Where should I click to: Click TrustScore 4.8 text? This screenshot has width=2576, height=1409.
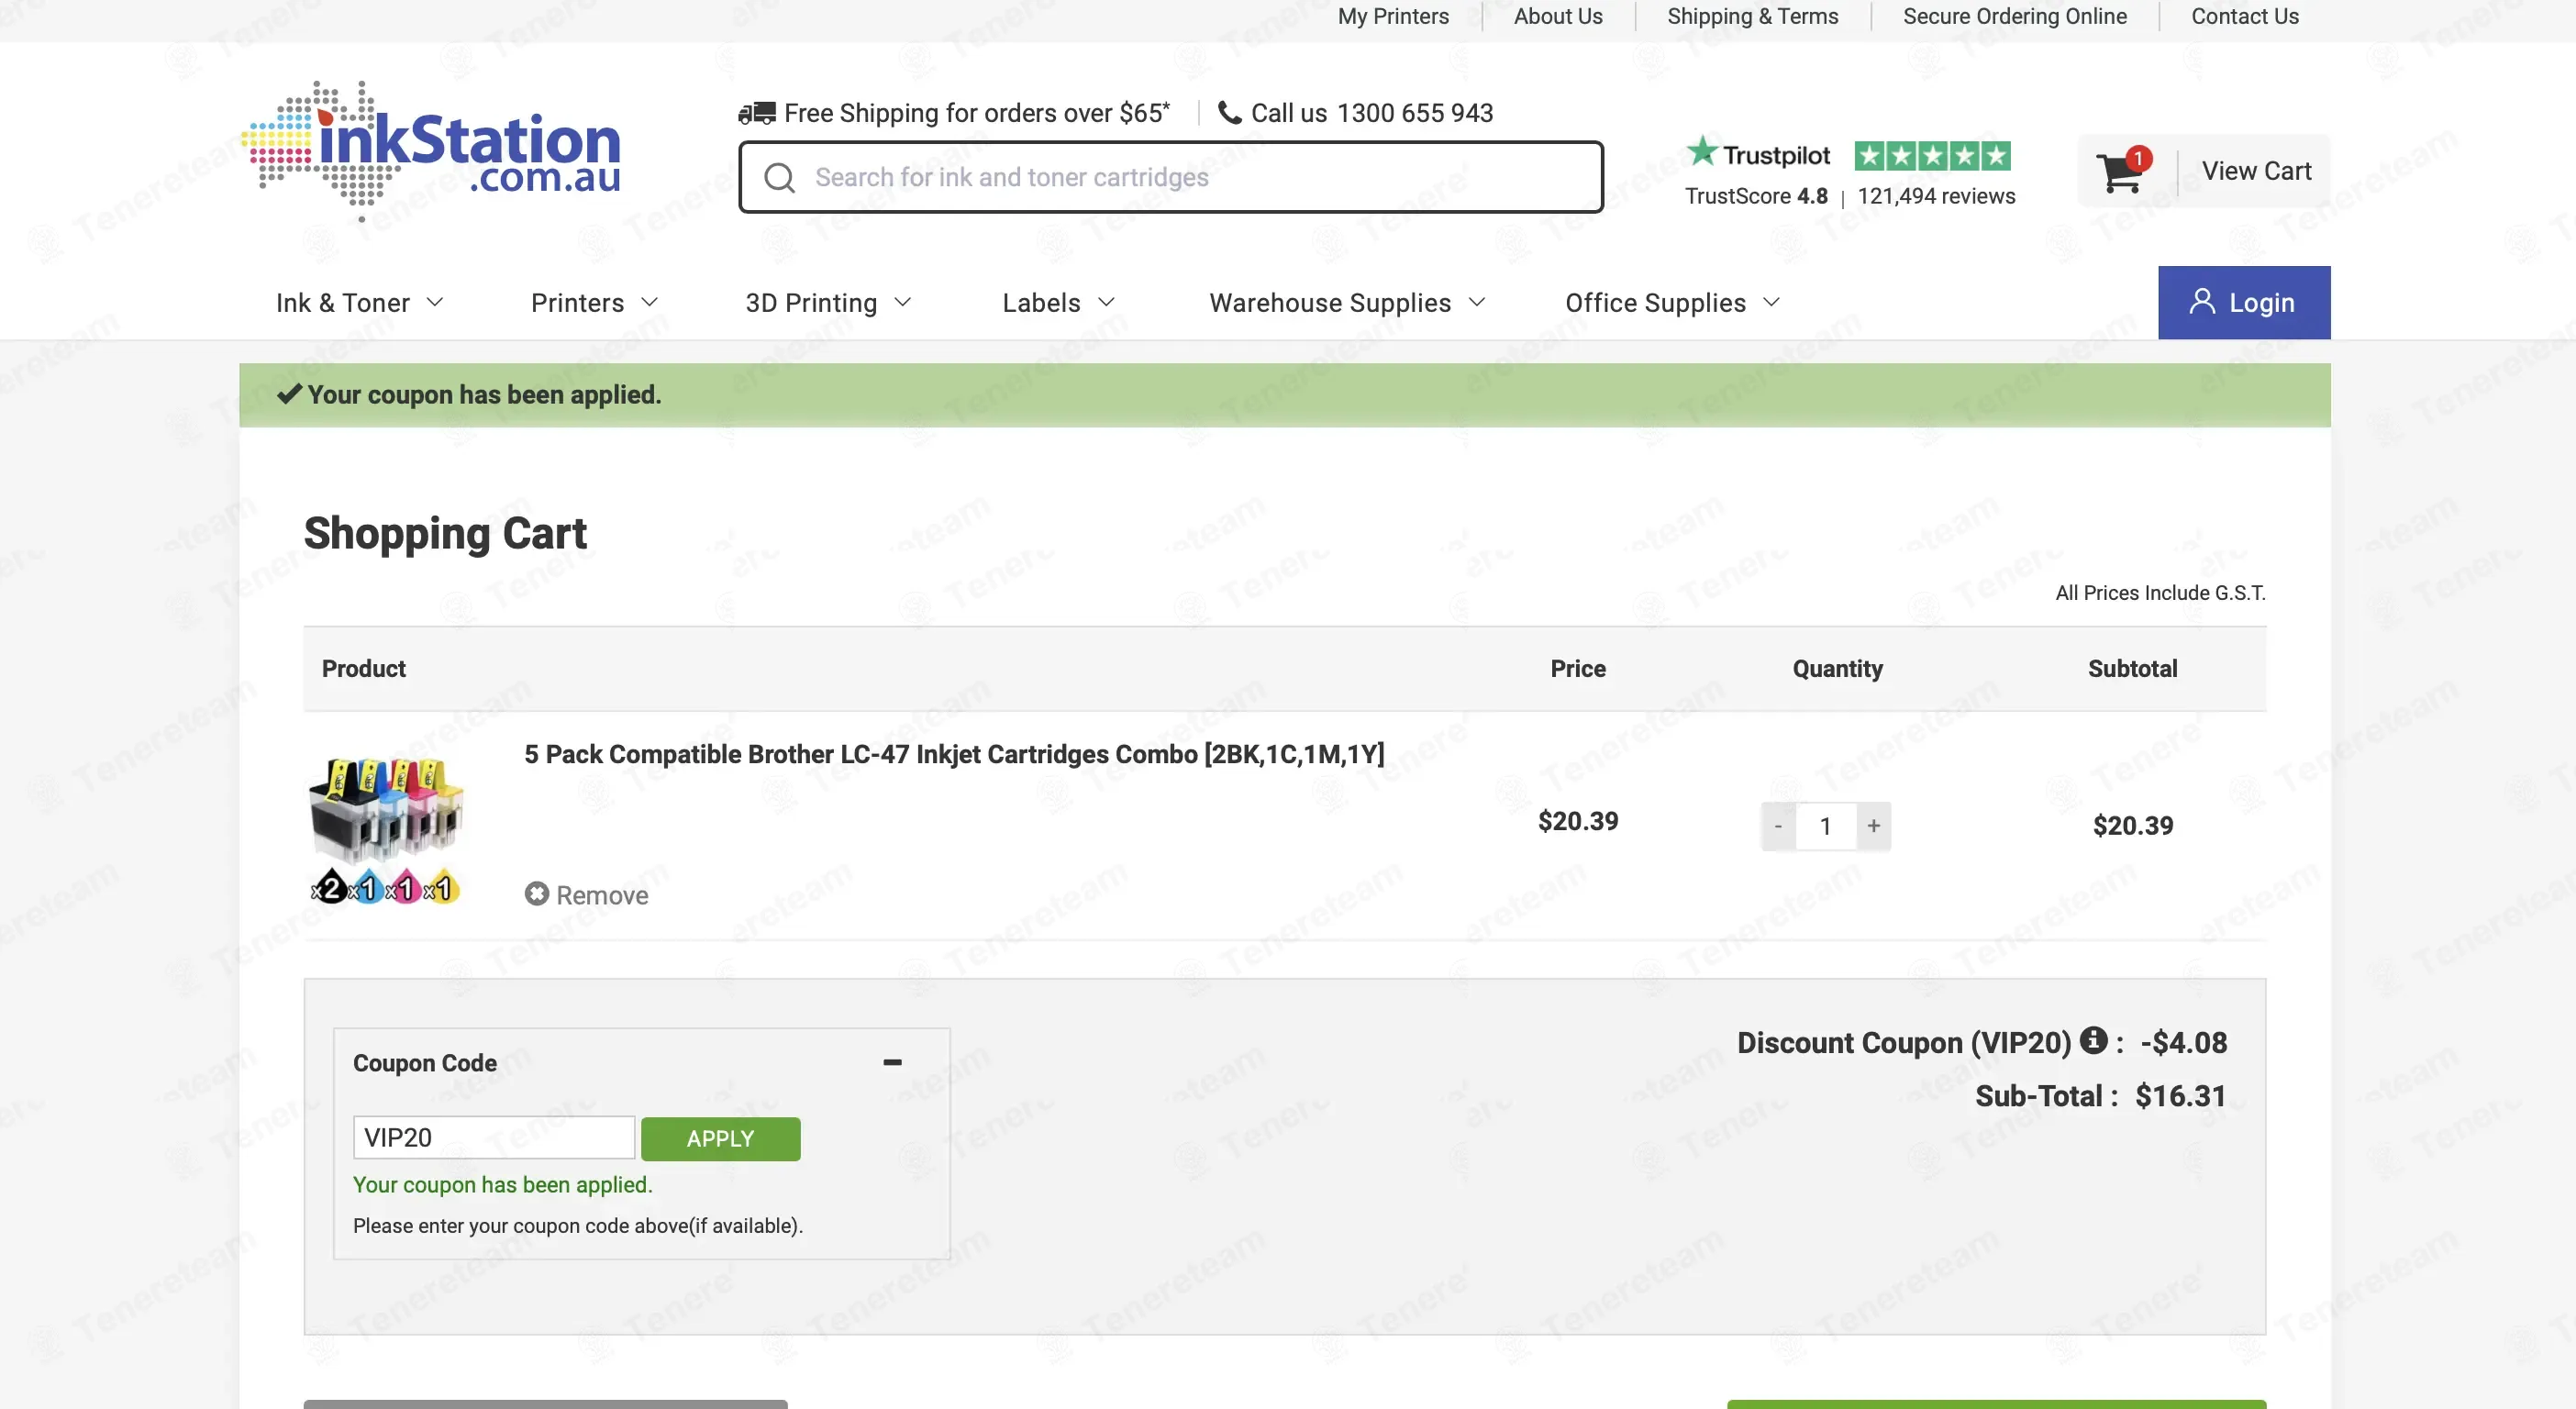[1755, 196]
